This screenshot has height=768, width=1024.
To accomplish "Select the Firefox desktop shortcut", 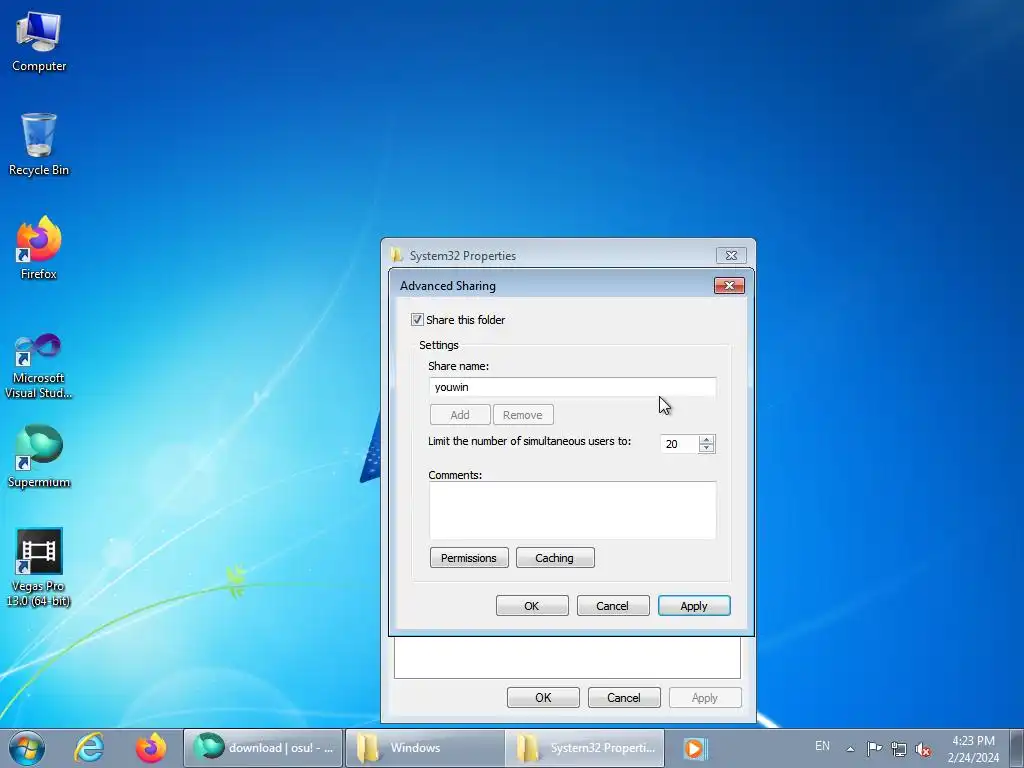I will click(39, 249).
